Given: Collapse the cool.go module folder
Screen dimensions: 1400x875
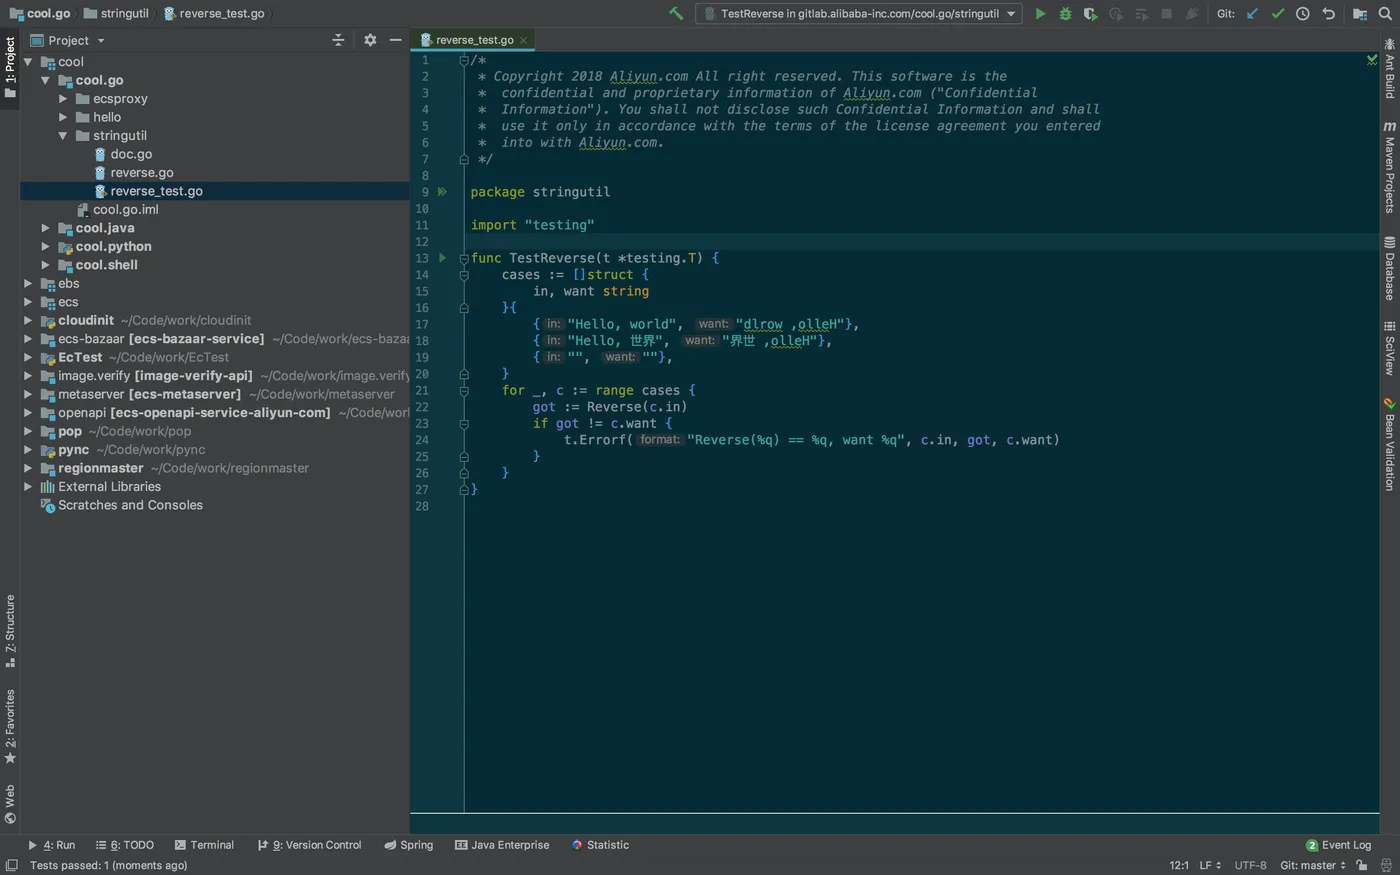Looking at the screenshot, I should click(x=46, y=80).
